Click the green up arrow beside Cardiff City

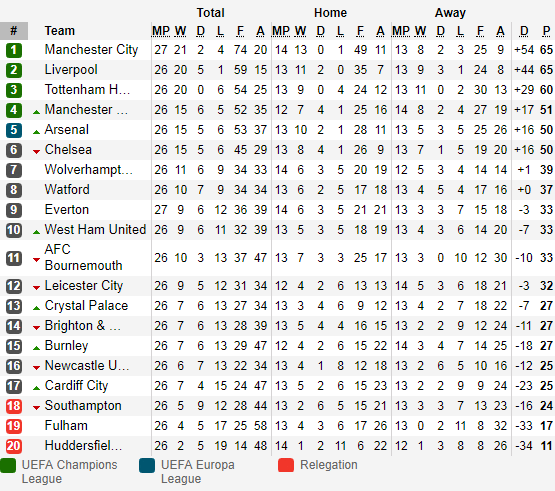36,388
